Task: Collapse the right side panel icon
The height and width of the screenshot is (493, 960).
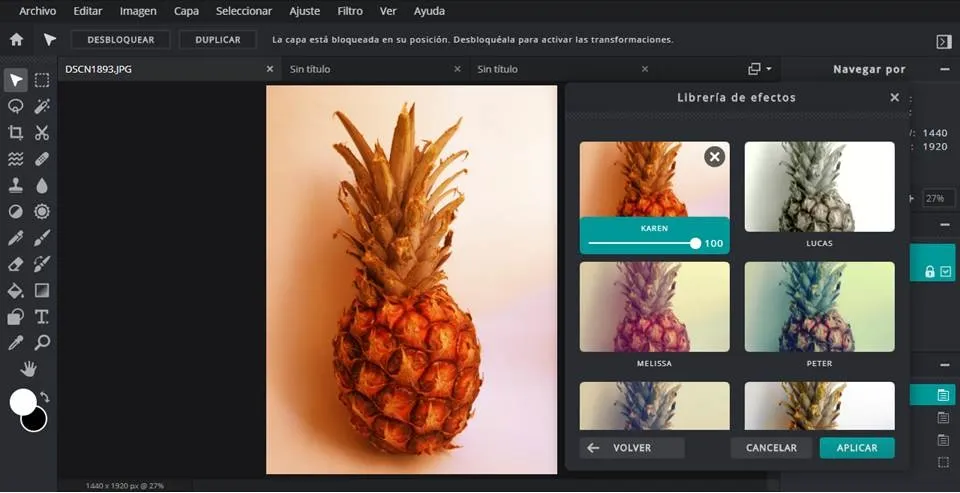Action: click(943, 41)
